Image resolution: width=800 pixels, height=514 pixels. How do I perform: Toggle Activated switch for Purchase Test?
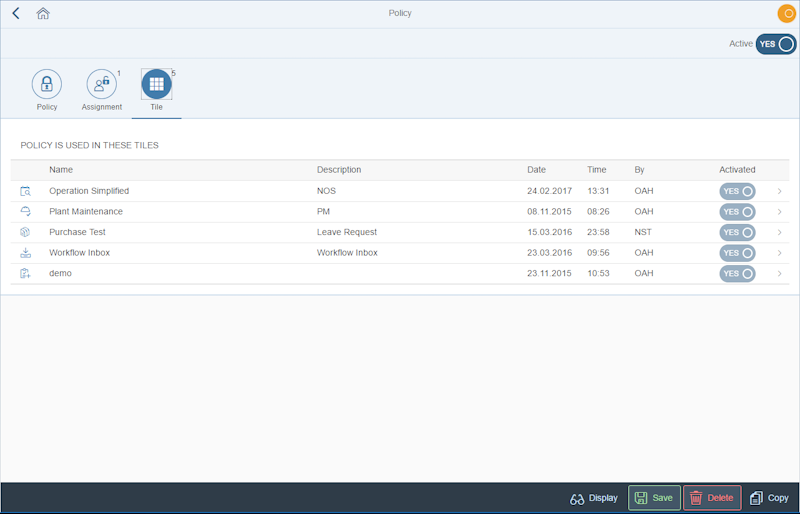tap(737, 232)
